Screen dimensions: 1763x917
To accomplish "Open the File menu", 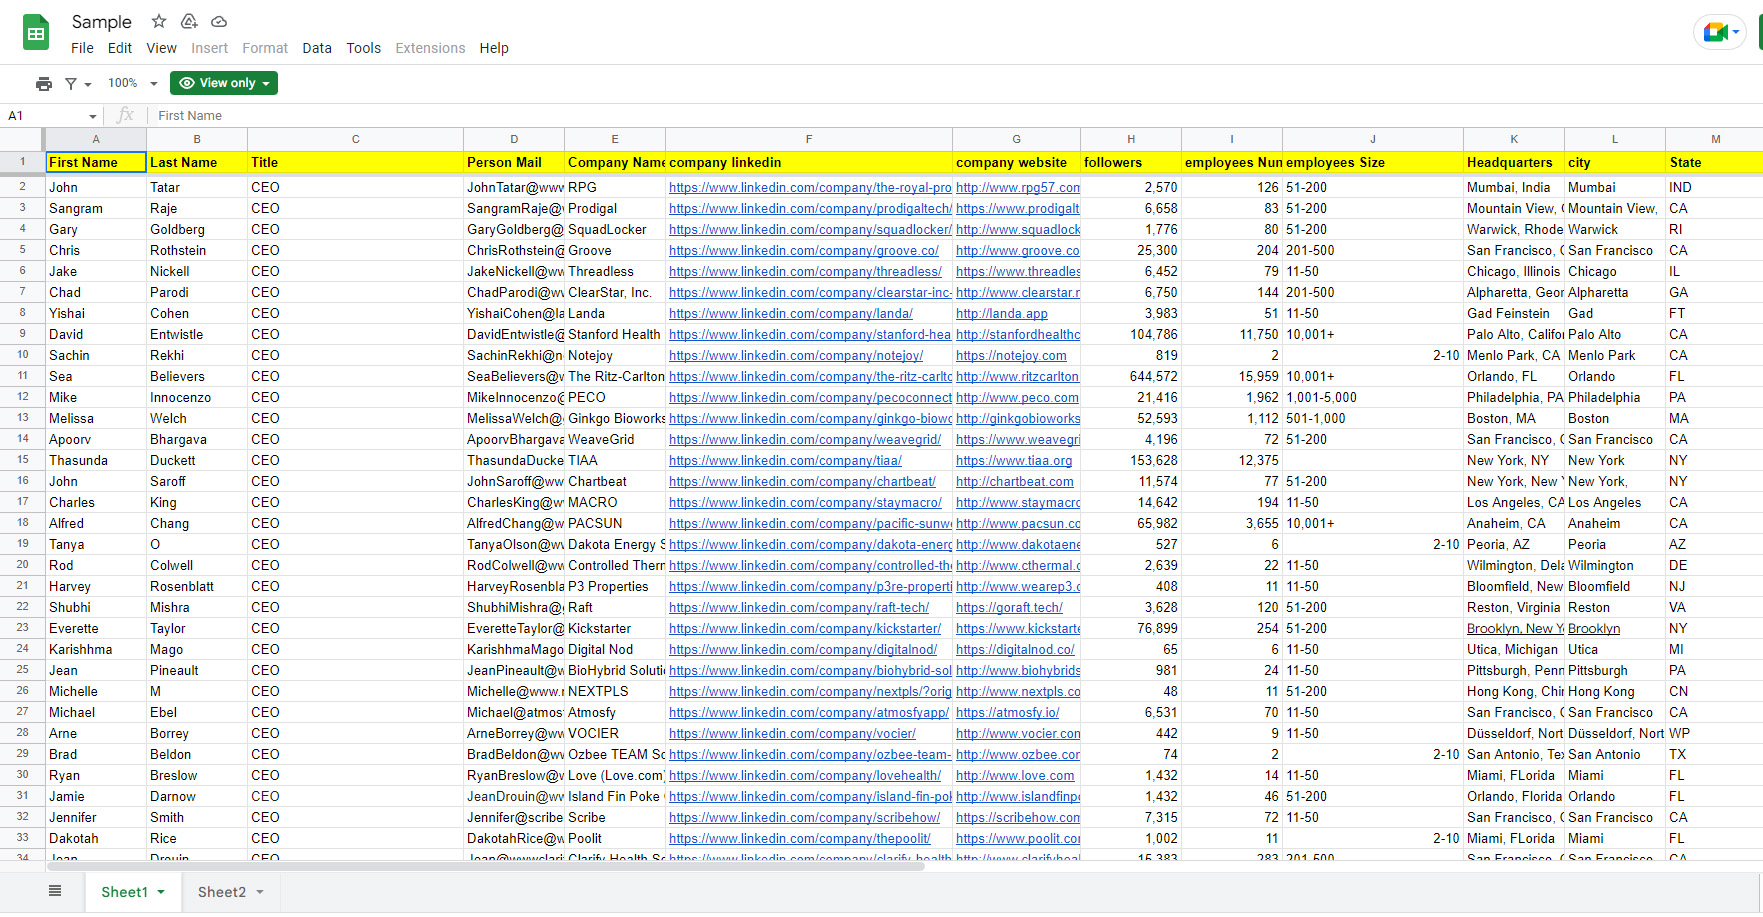I will (82, 48).
